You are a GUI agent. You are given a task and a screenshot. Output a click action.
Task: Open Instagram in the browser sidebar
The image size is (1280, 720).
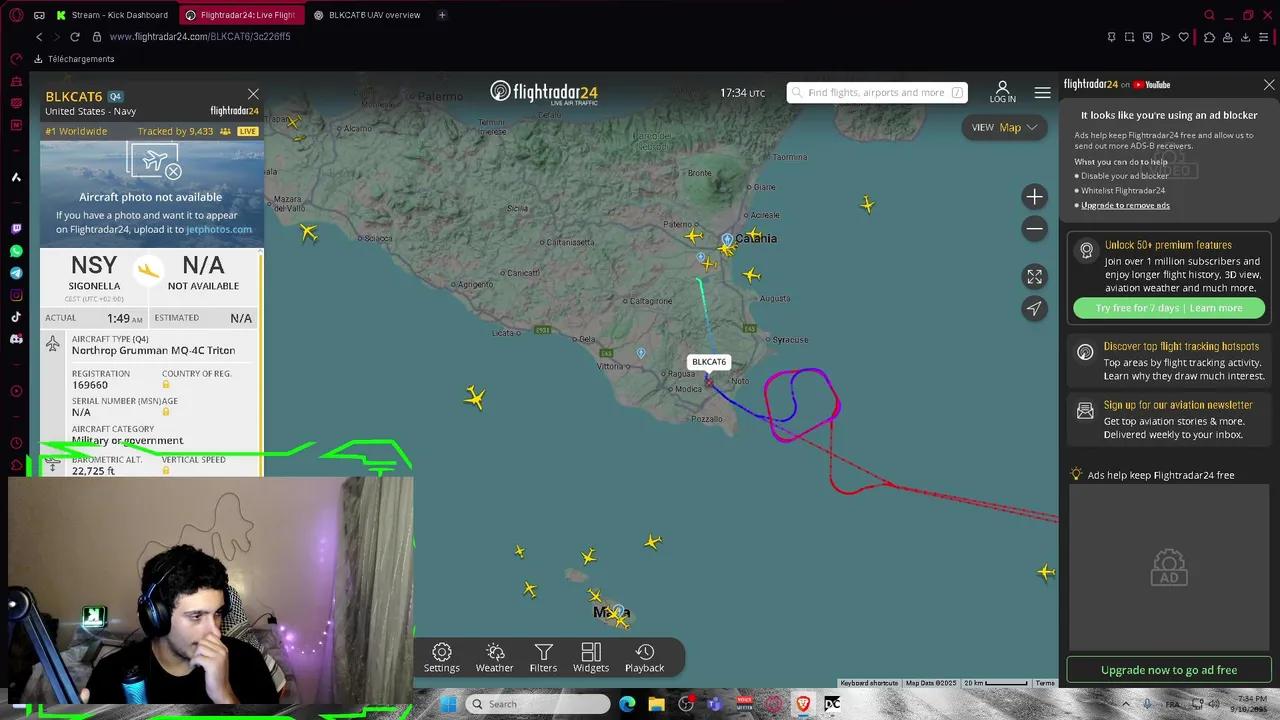16,295
